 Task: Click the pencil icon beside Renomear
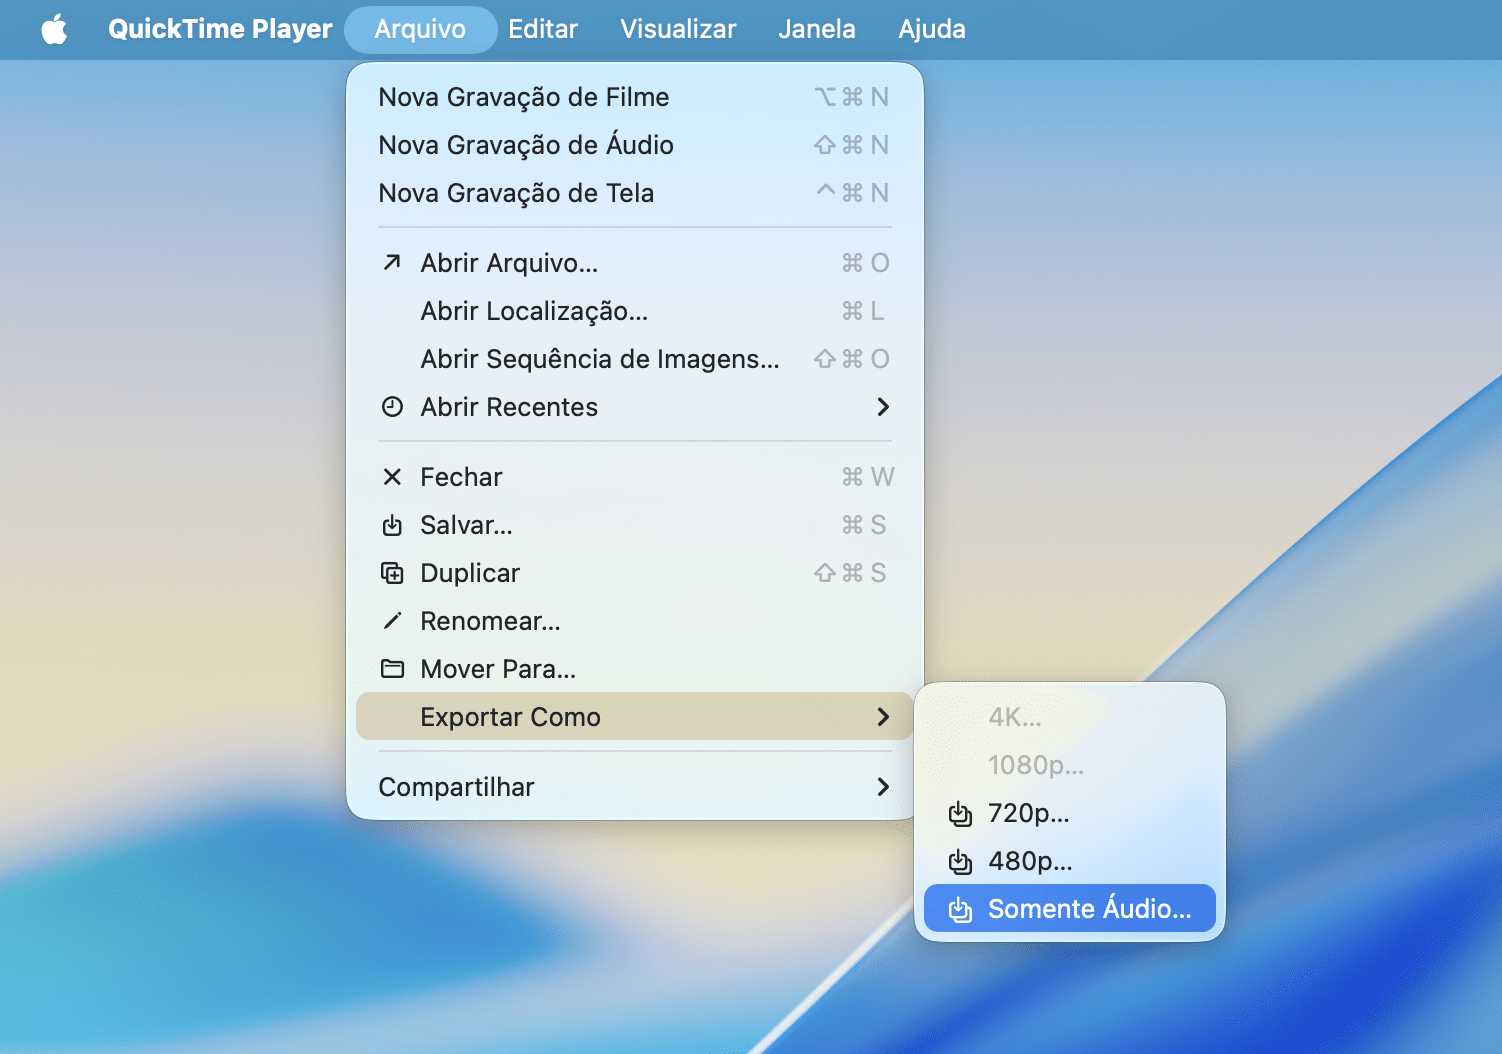tap(392, 621)
